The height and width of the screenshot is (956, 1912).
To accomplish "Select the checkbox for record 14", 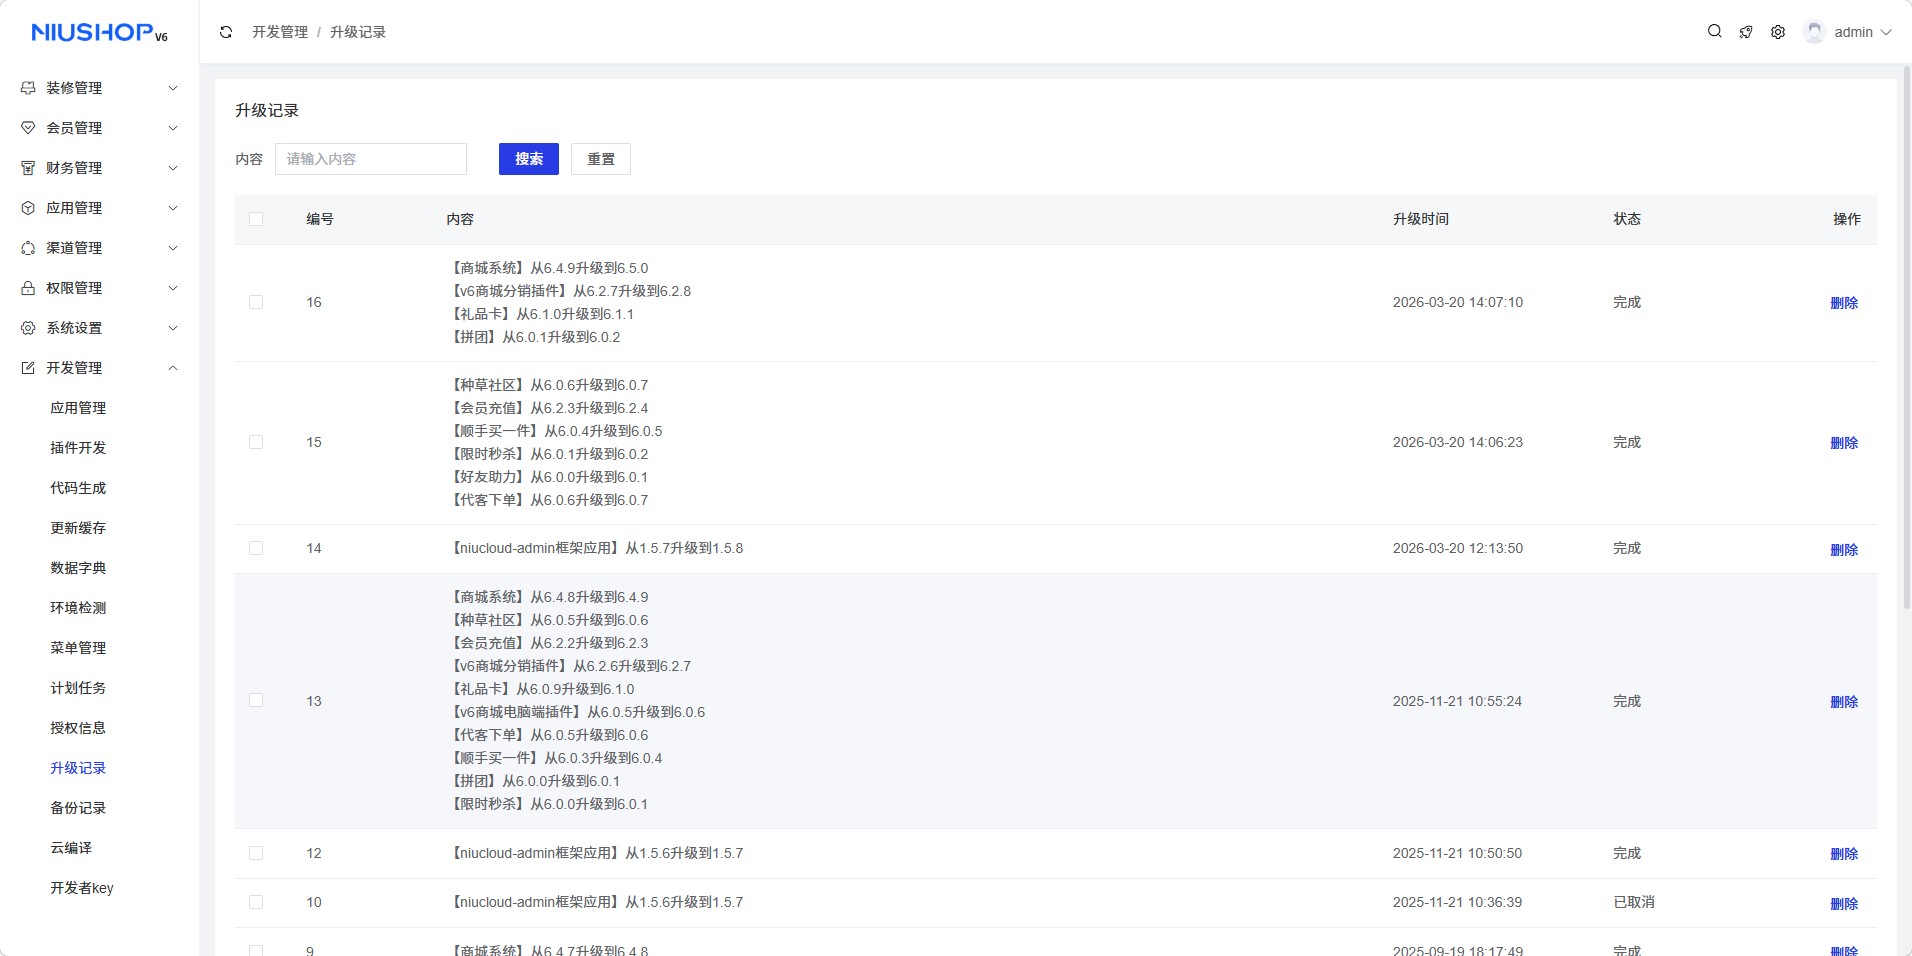I will click(256, 548).
